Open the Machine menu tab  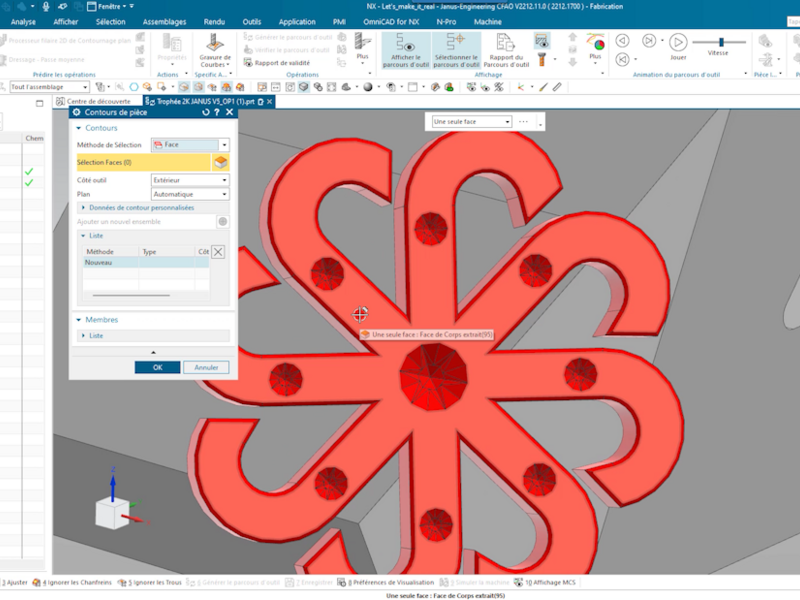pos(487,22)
